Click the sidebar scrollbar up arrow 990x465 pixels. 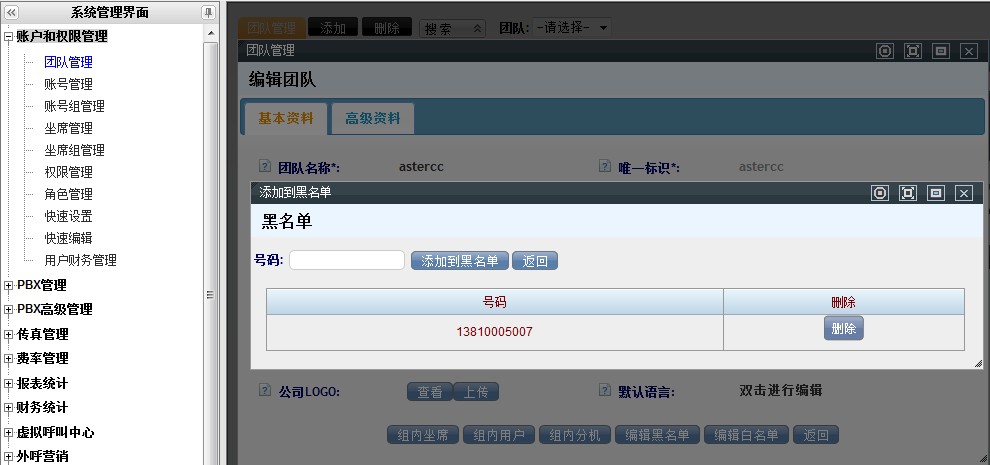[x=210, y=33]
